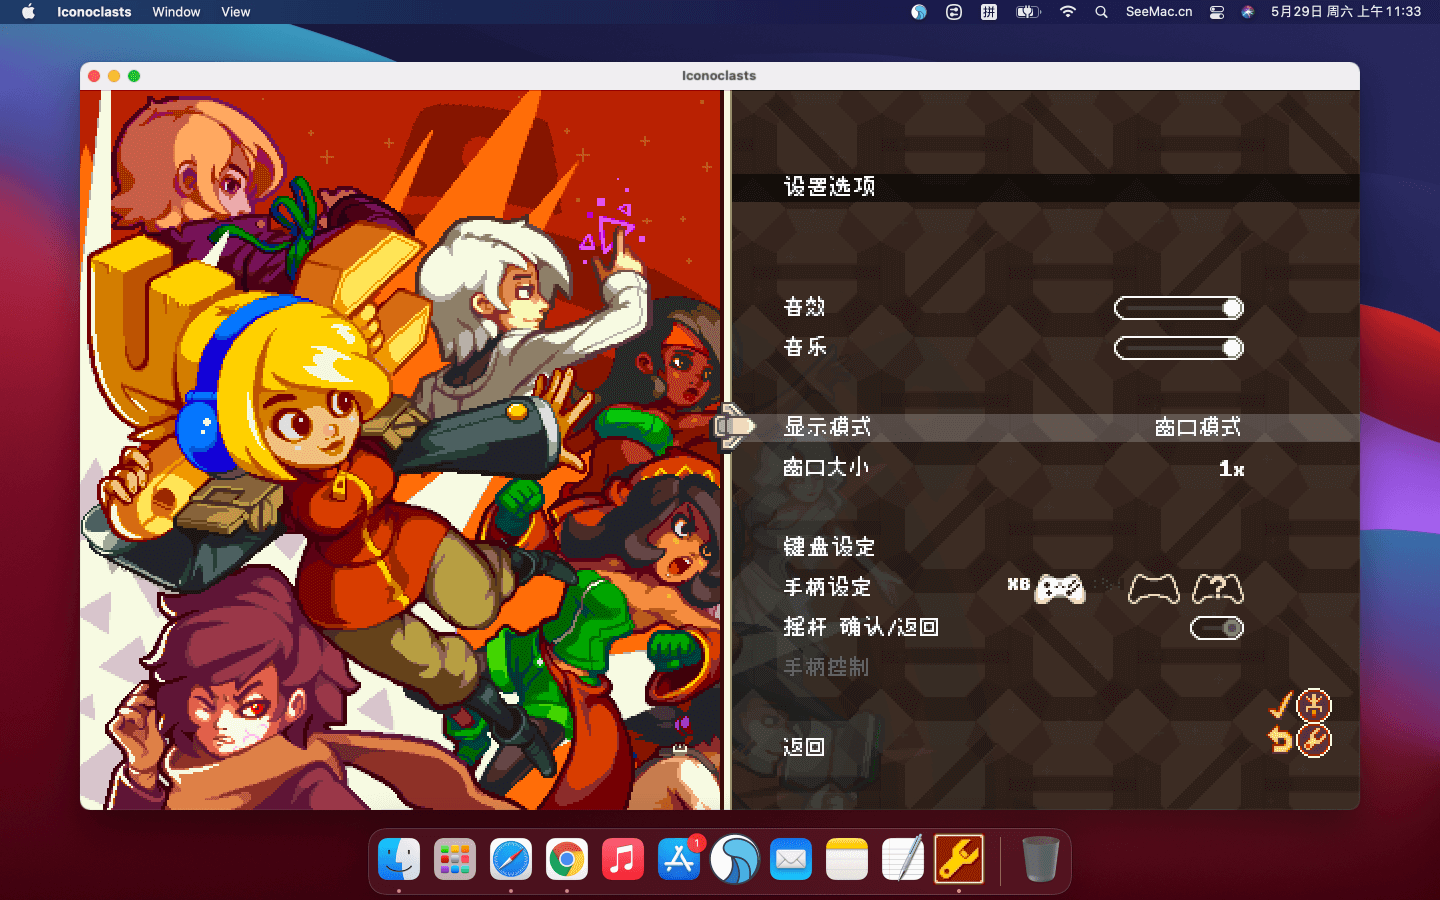This screenshot has height=900, width=1440.
Task: Select the 显示模式 option
Action: (x=827, y=427)
